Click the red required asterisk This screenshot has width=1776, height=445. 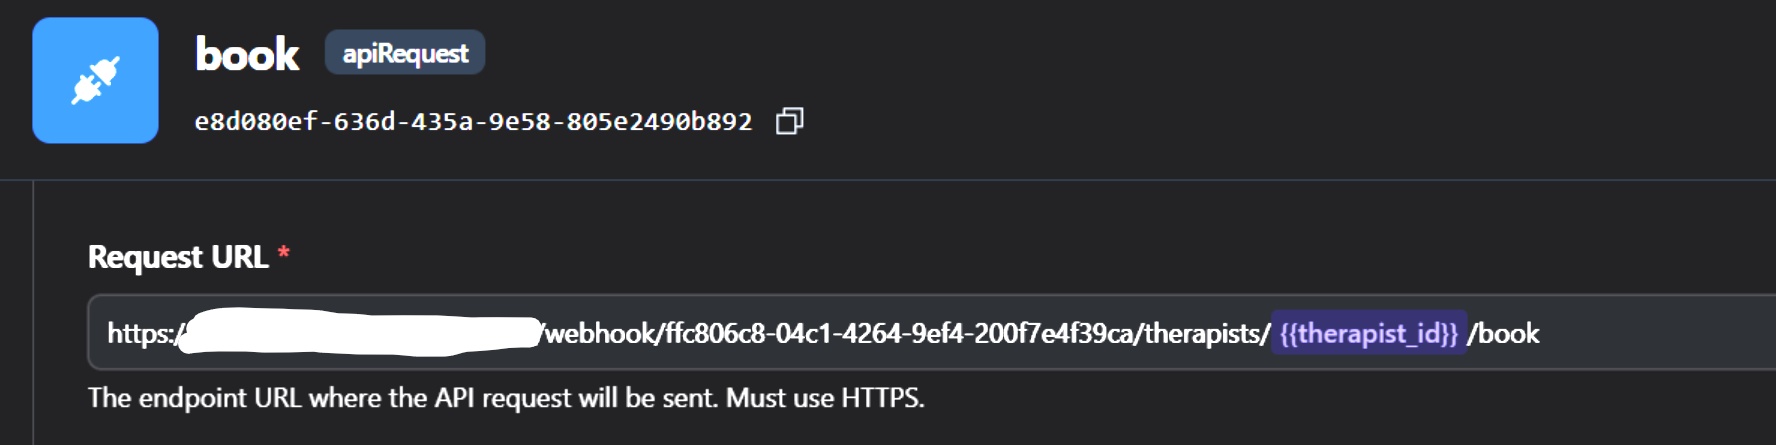pos(284,253)
